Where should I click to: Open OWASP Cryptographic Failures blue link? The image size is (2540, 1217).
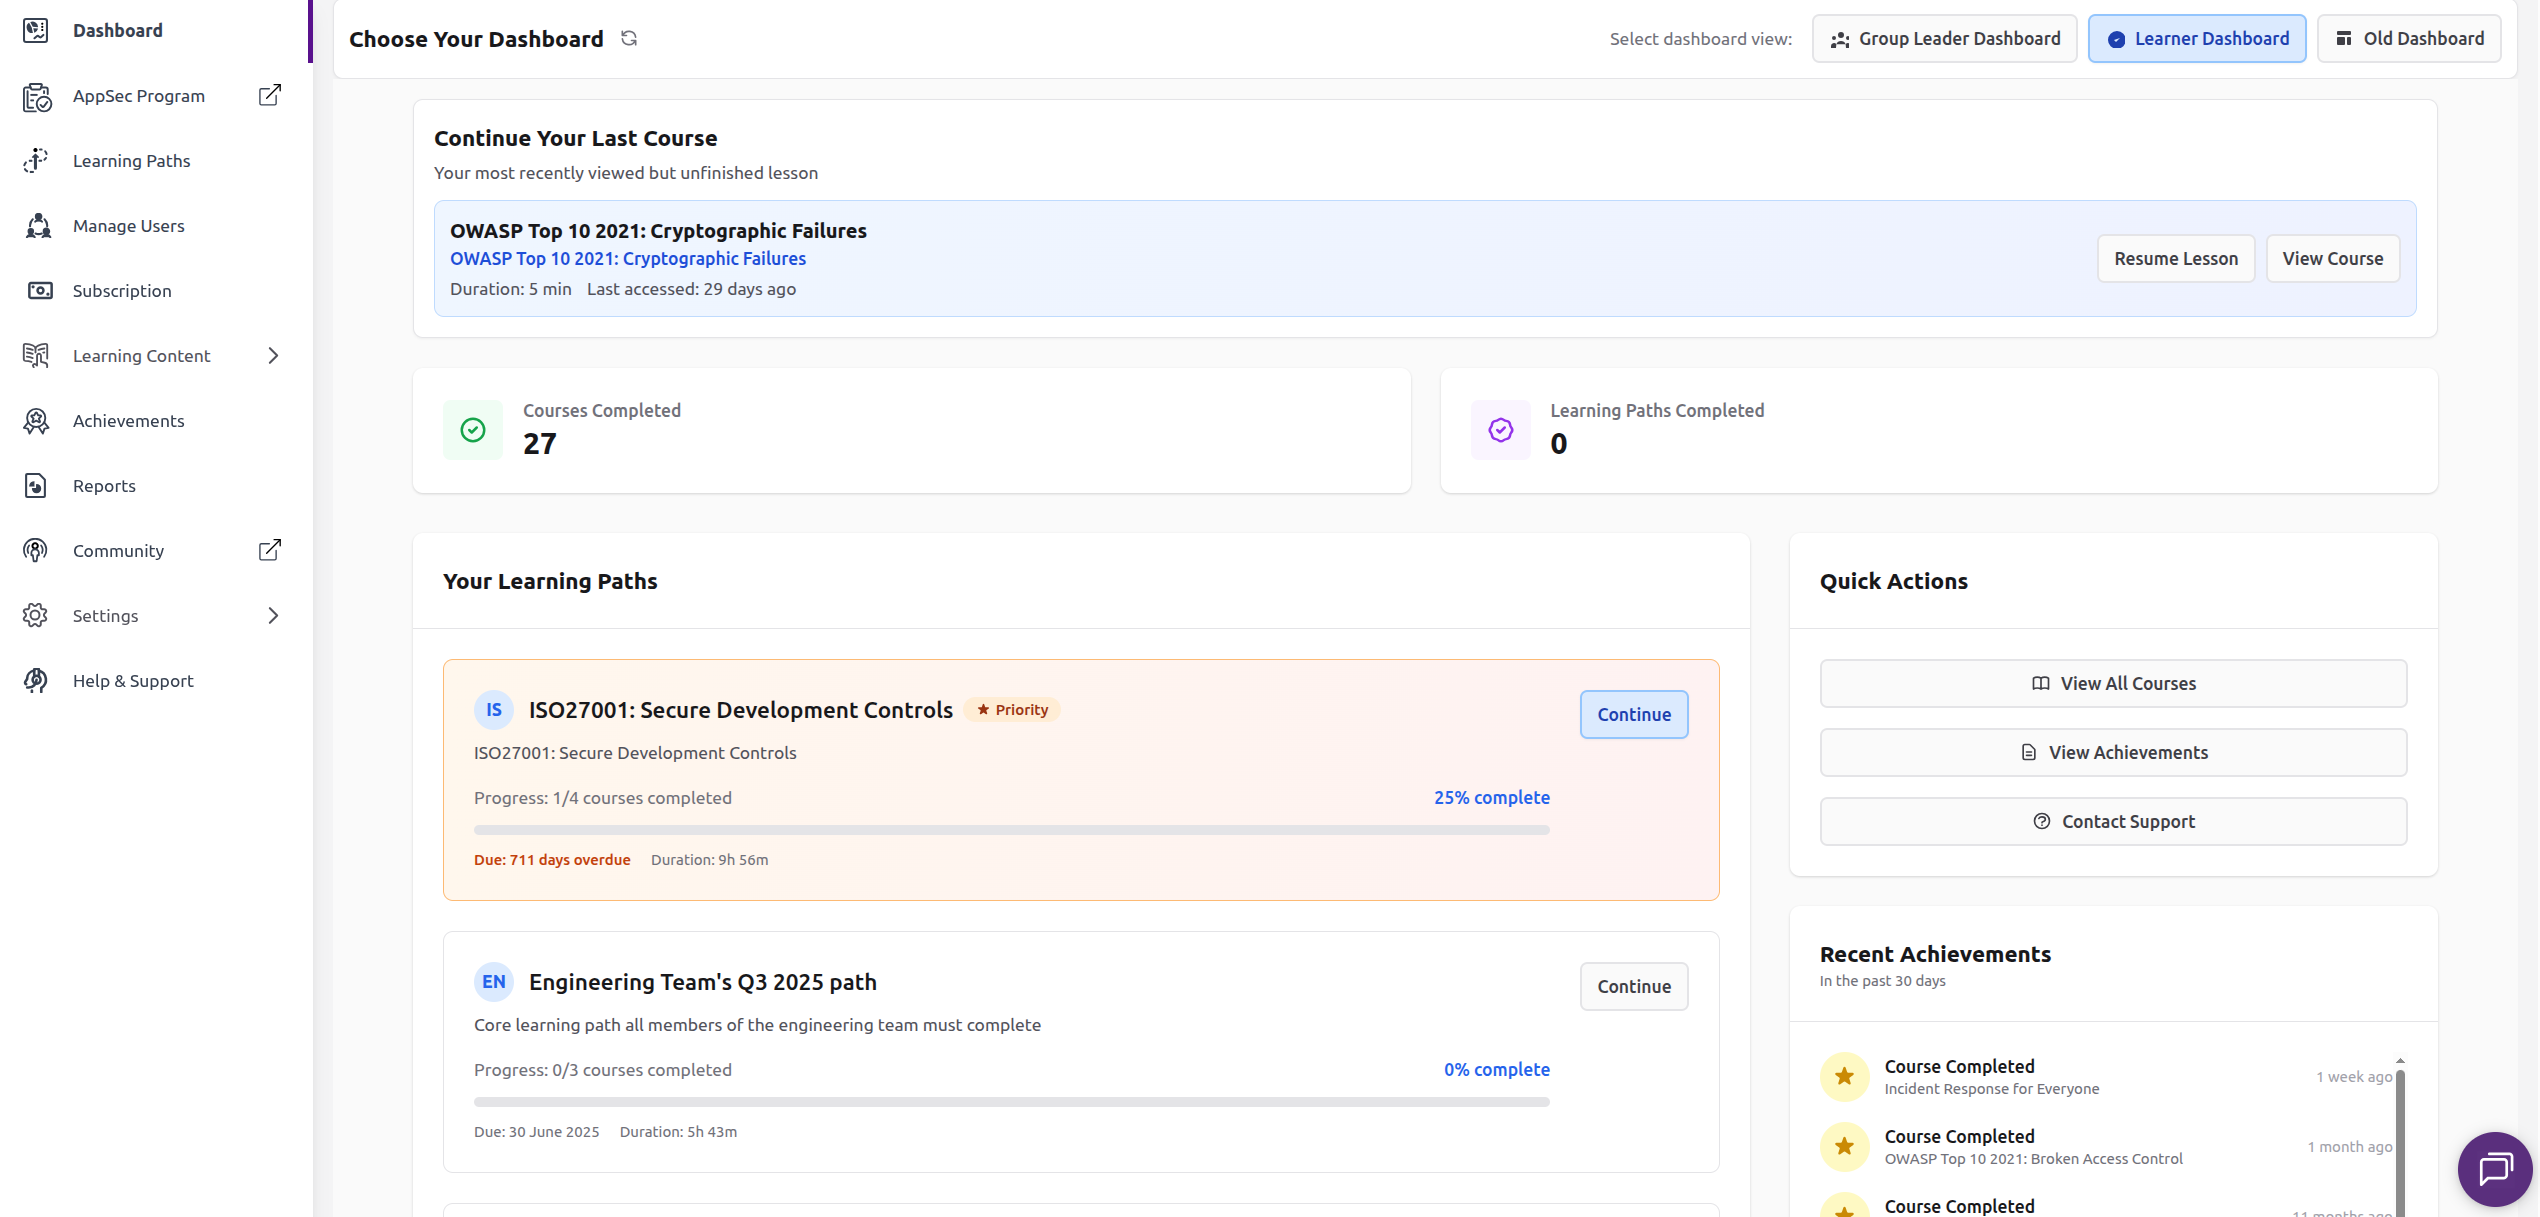coord(627,258)
